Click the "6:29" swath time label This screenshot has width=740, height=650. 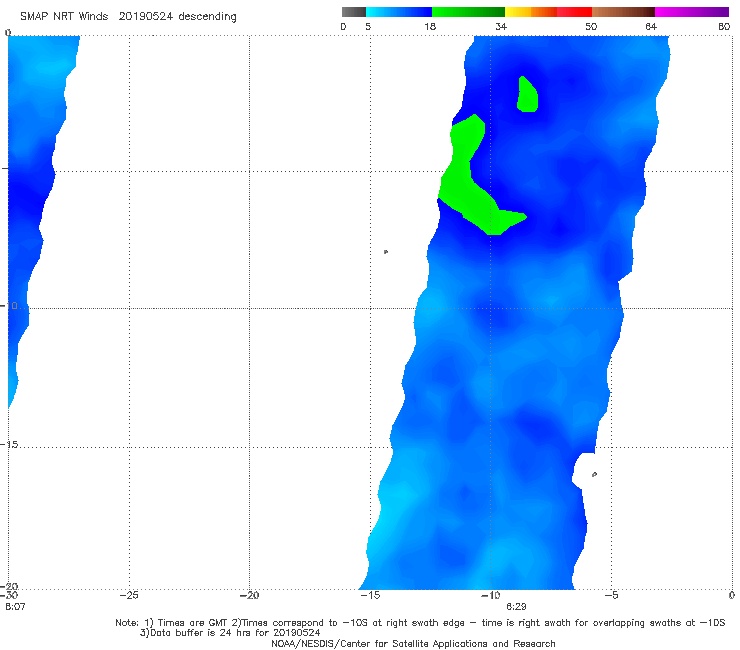pos(516,607)
